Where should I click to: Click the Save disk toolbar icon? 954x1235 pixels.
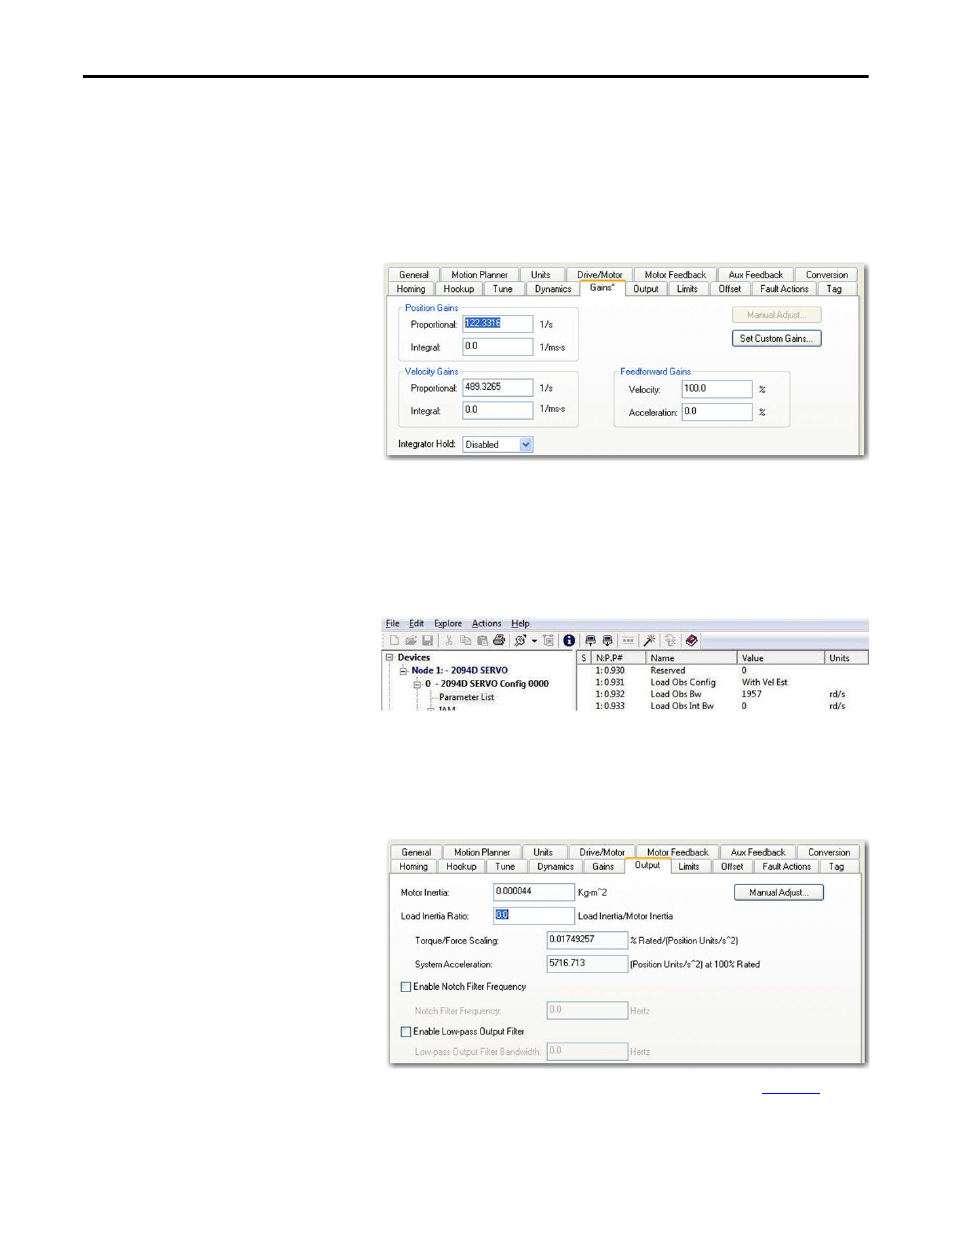click(x=427, y=640)
